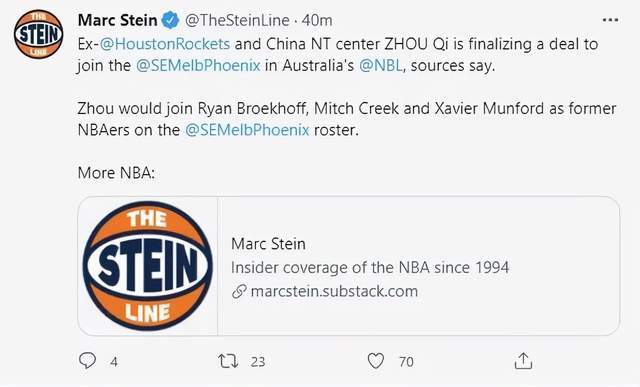Open the share tweet icon
640x387 pixels.
pyautogui.click(x=523, y=361)
